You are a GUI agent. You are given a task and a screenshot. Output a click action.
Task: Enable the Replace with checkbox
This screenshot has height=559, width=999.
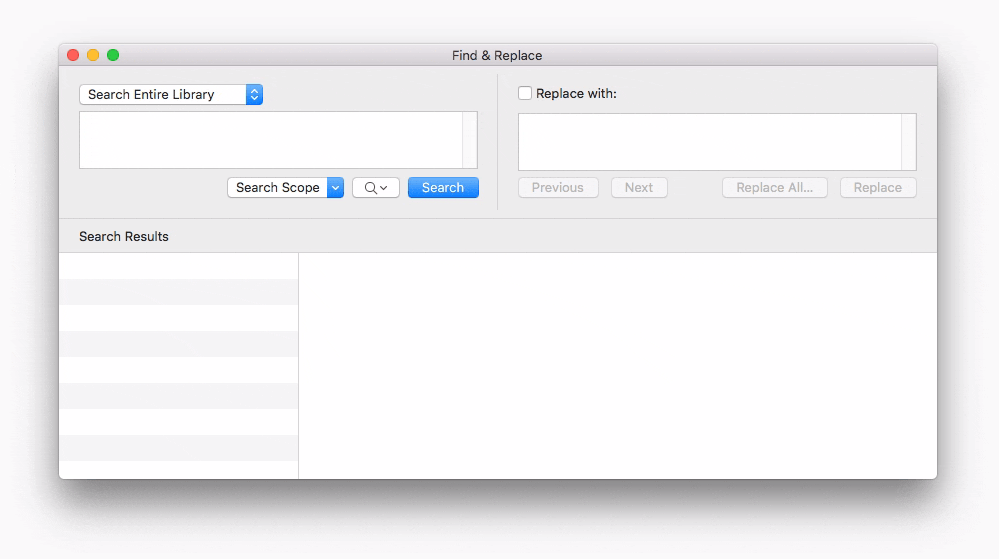[x=524, y=94]
